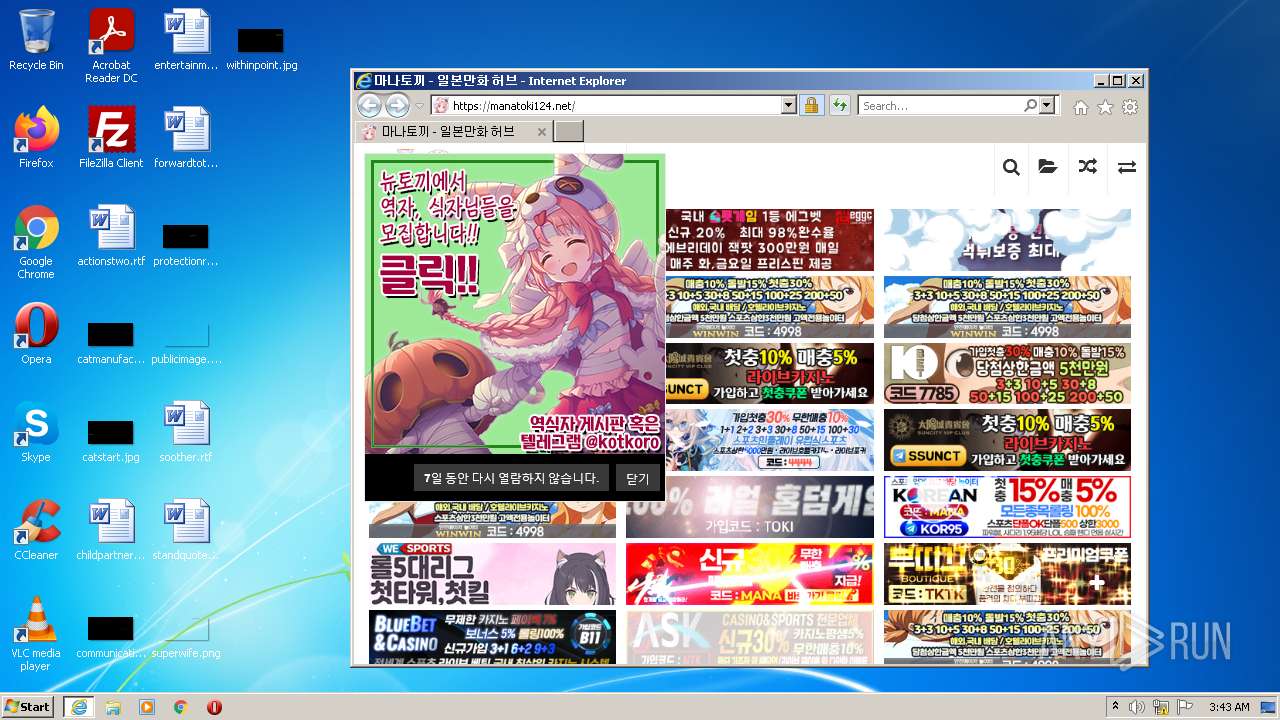Open the recent pages dropdown arrow
This screenshot has width=1280, height=720.
tap(420, 106)
